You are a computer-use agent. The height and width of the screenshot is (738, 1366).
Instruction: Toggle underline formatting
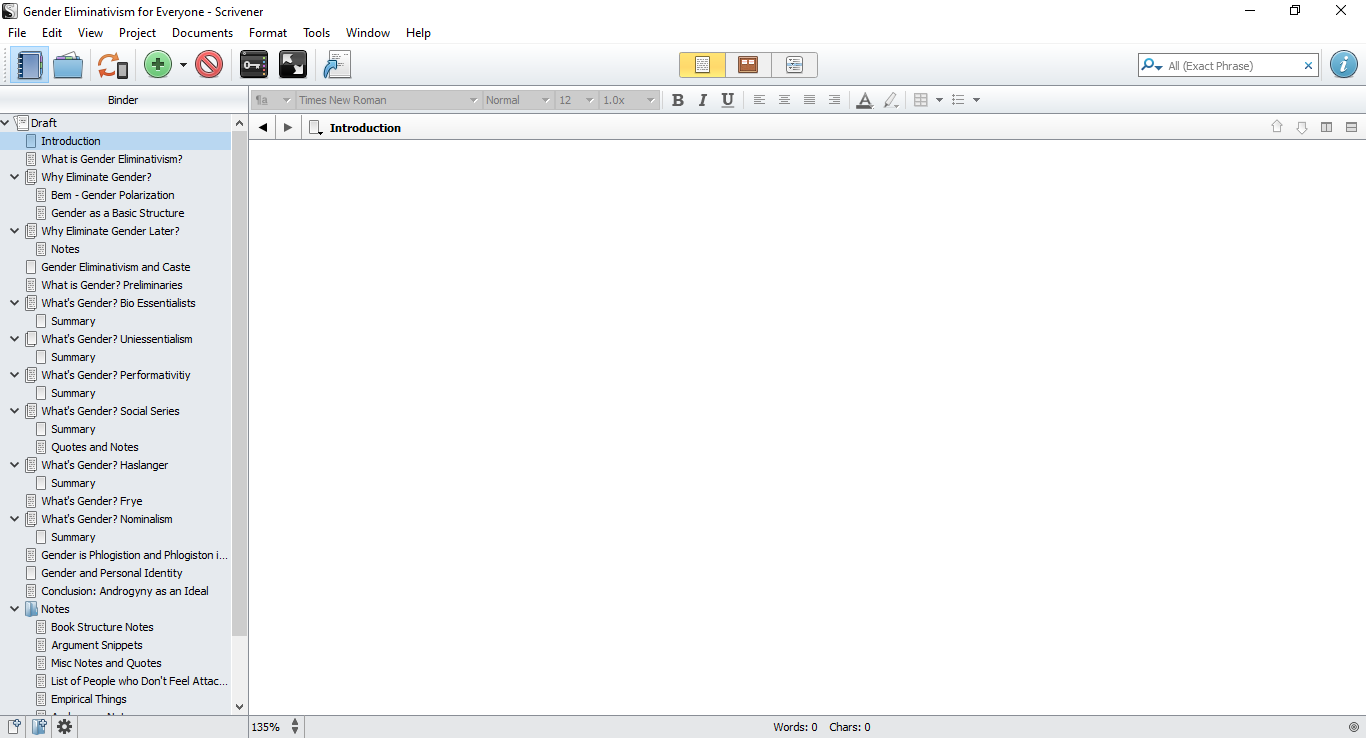[x=727, y=100]
